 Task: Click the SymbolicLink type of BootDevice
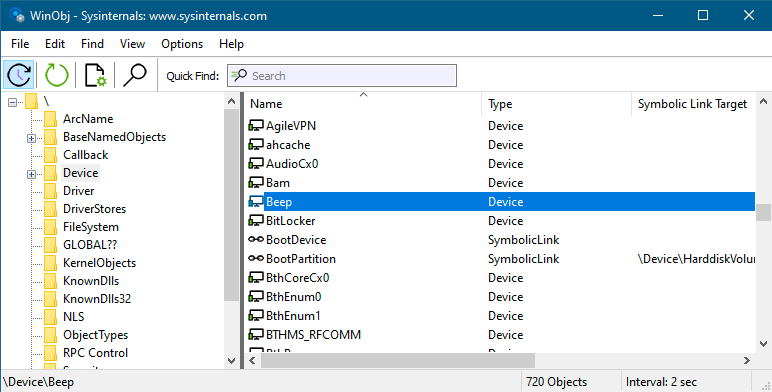point(523,240)
